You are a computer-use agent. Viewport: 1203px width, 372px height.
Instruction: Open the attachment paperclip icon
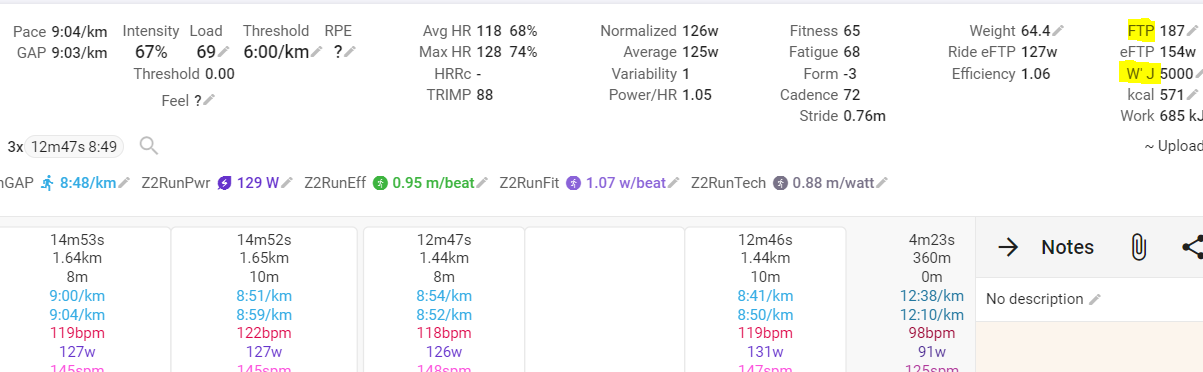1137,247
